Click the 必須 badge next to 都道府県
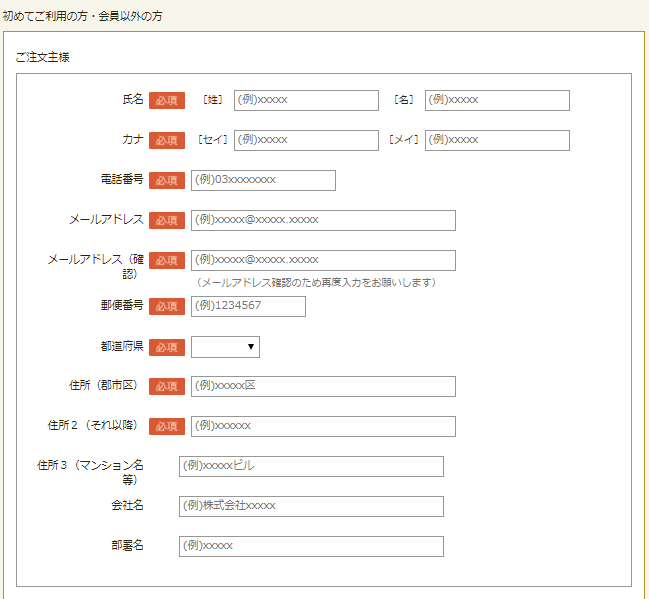This screenshot has height=599, width=649. (x=167, y=347)
